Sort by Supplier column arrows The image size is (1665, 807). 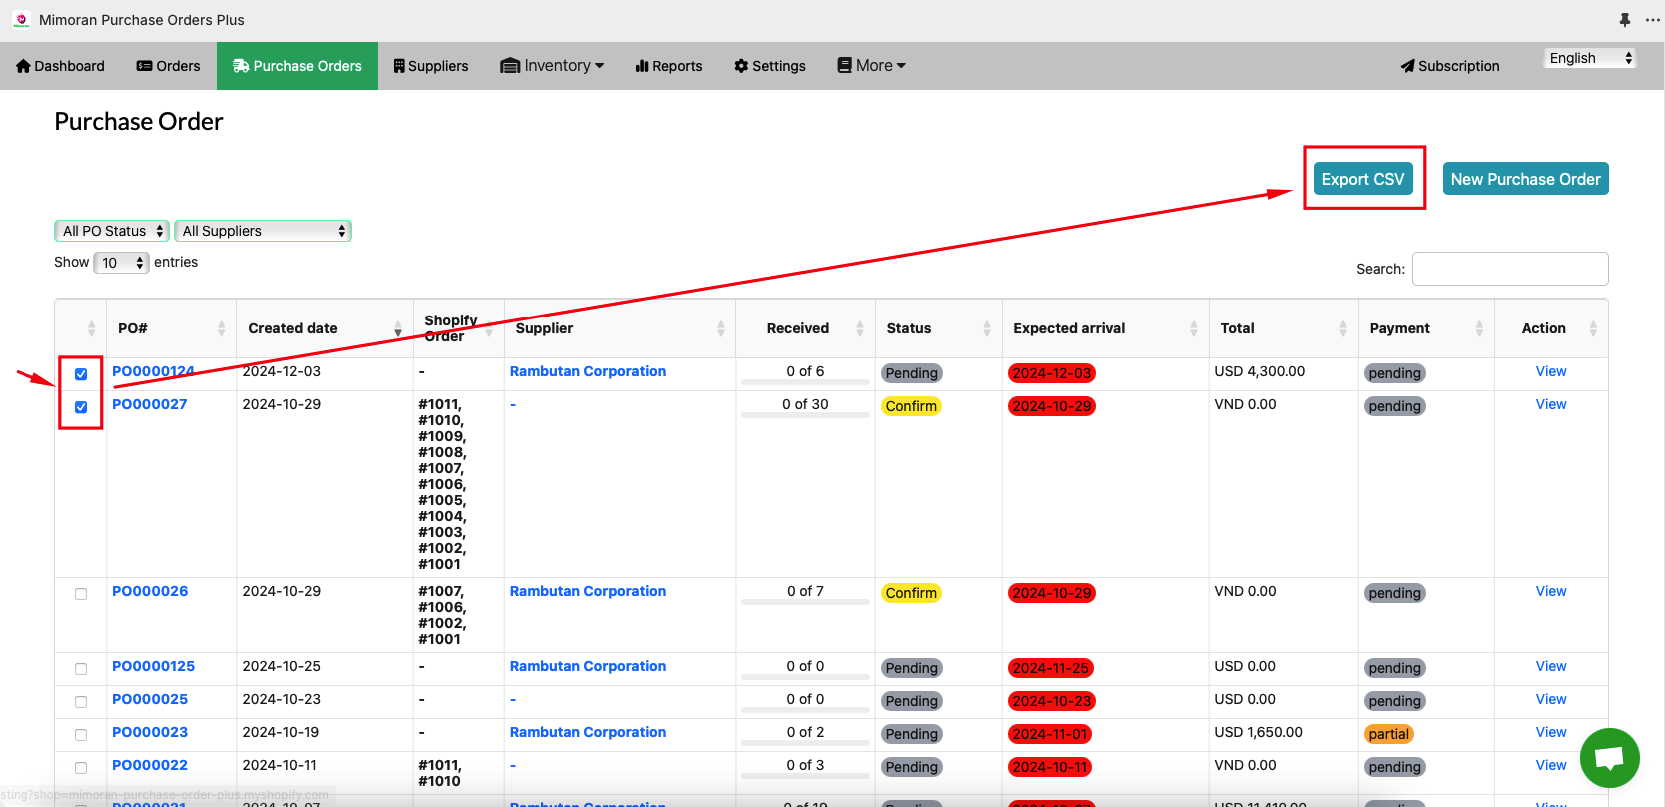[720, 328]
